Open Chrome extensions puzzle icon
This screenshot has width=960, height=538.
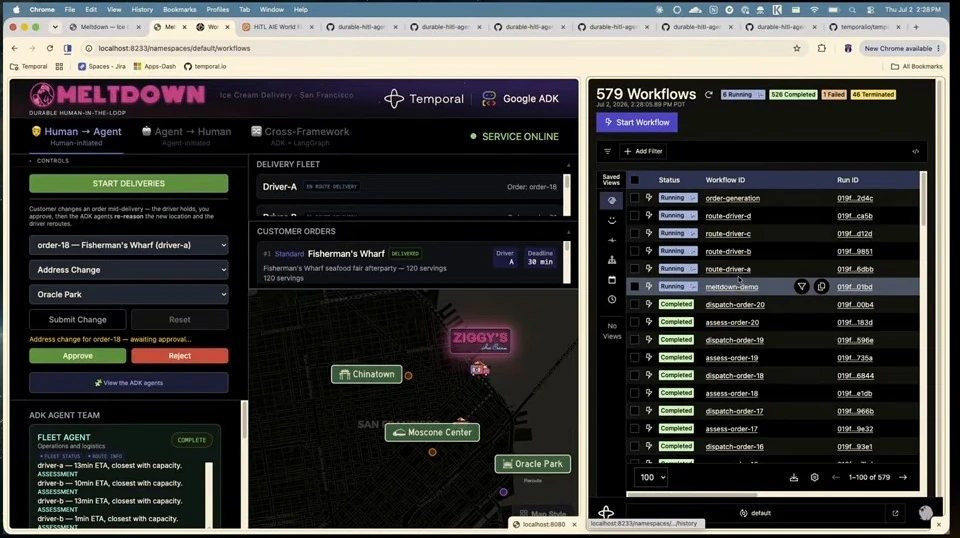click(x=822, y=48)
